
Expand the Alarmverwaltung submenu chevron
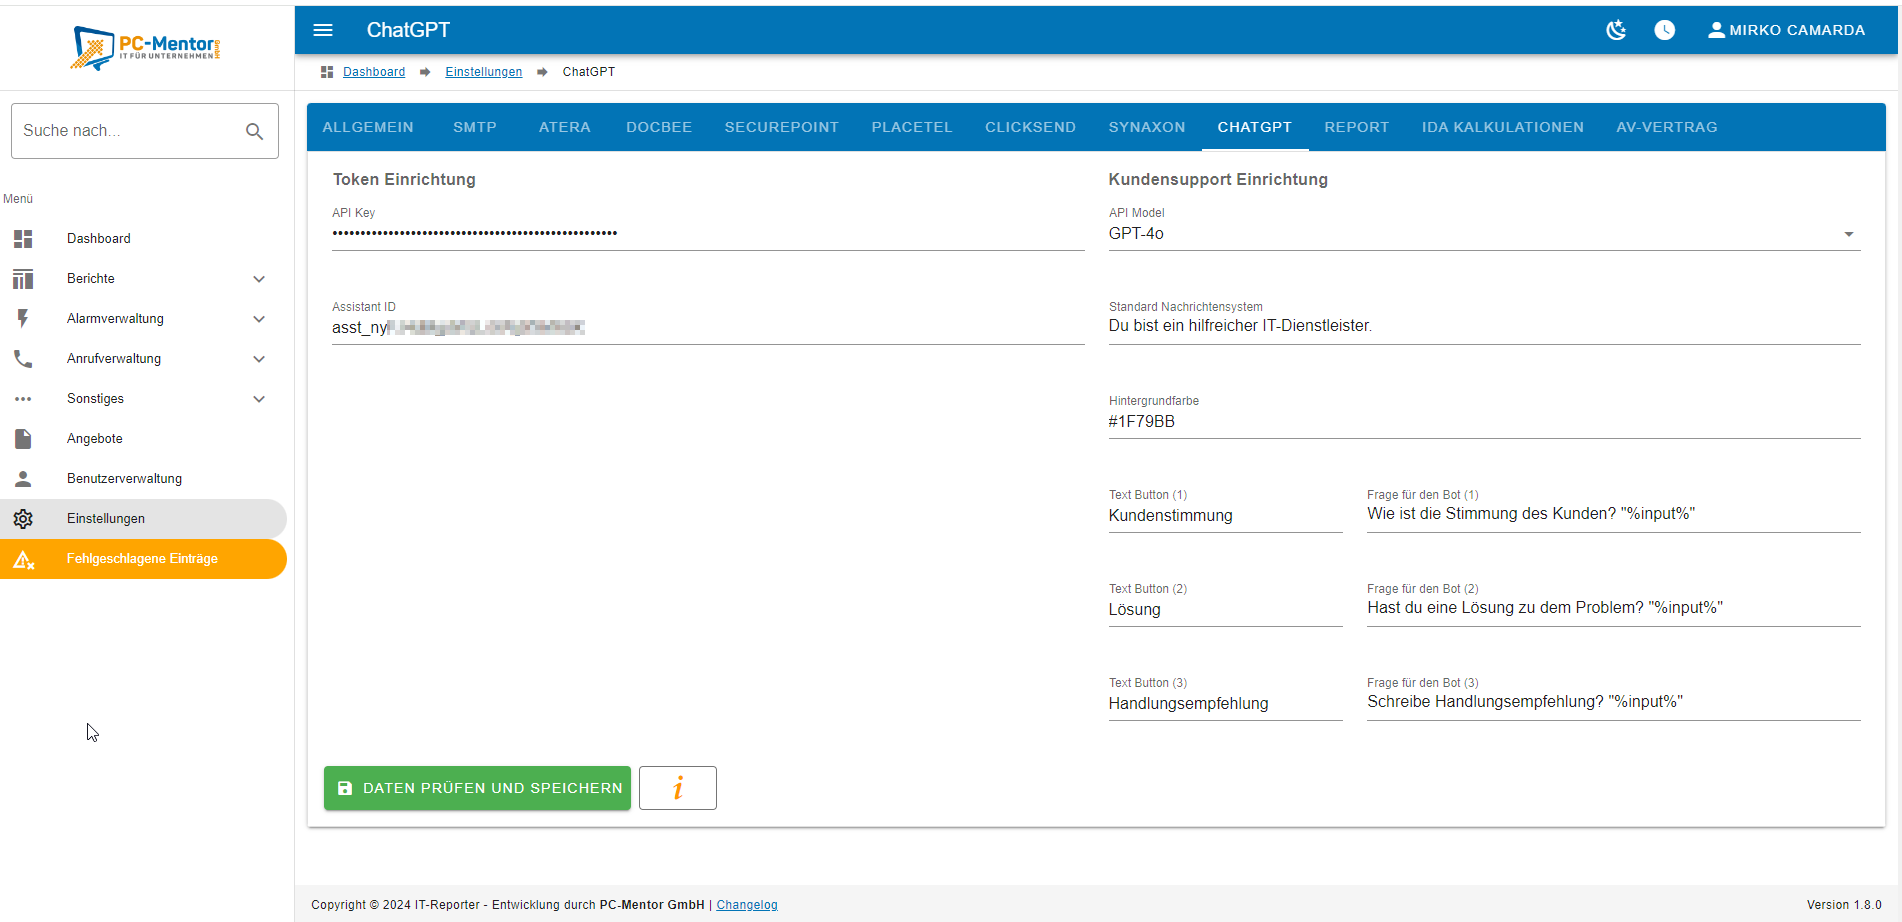[259, 319]
